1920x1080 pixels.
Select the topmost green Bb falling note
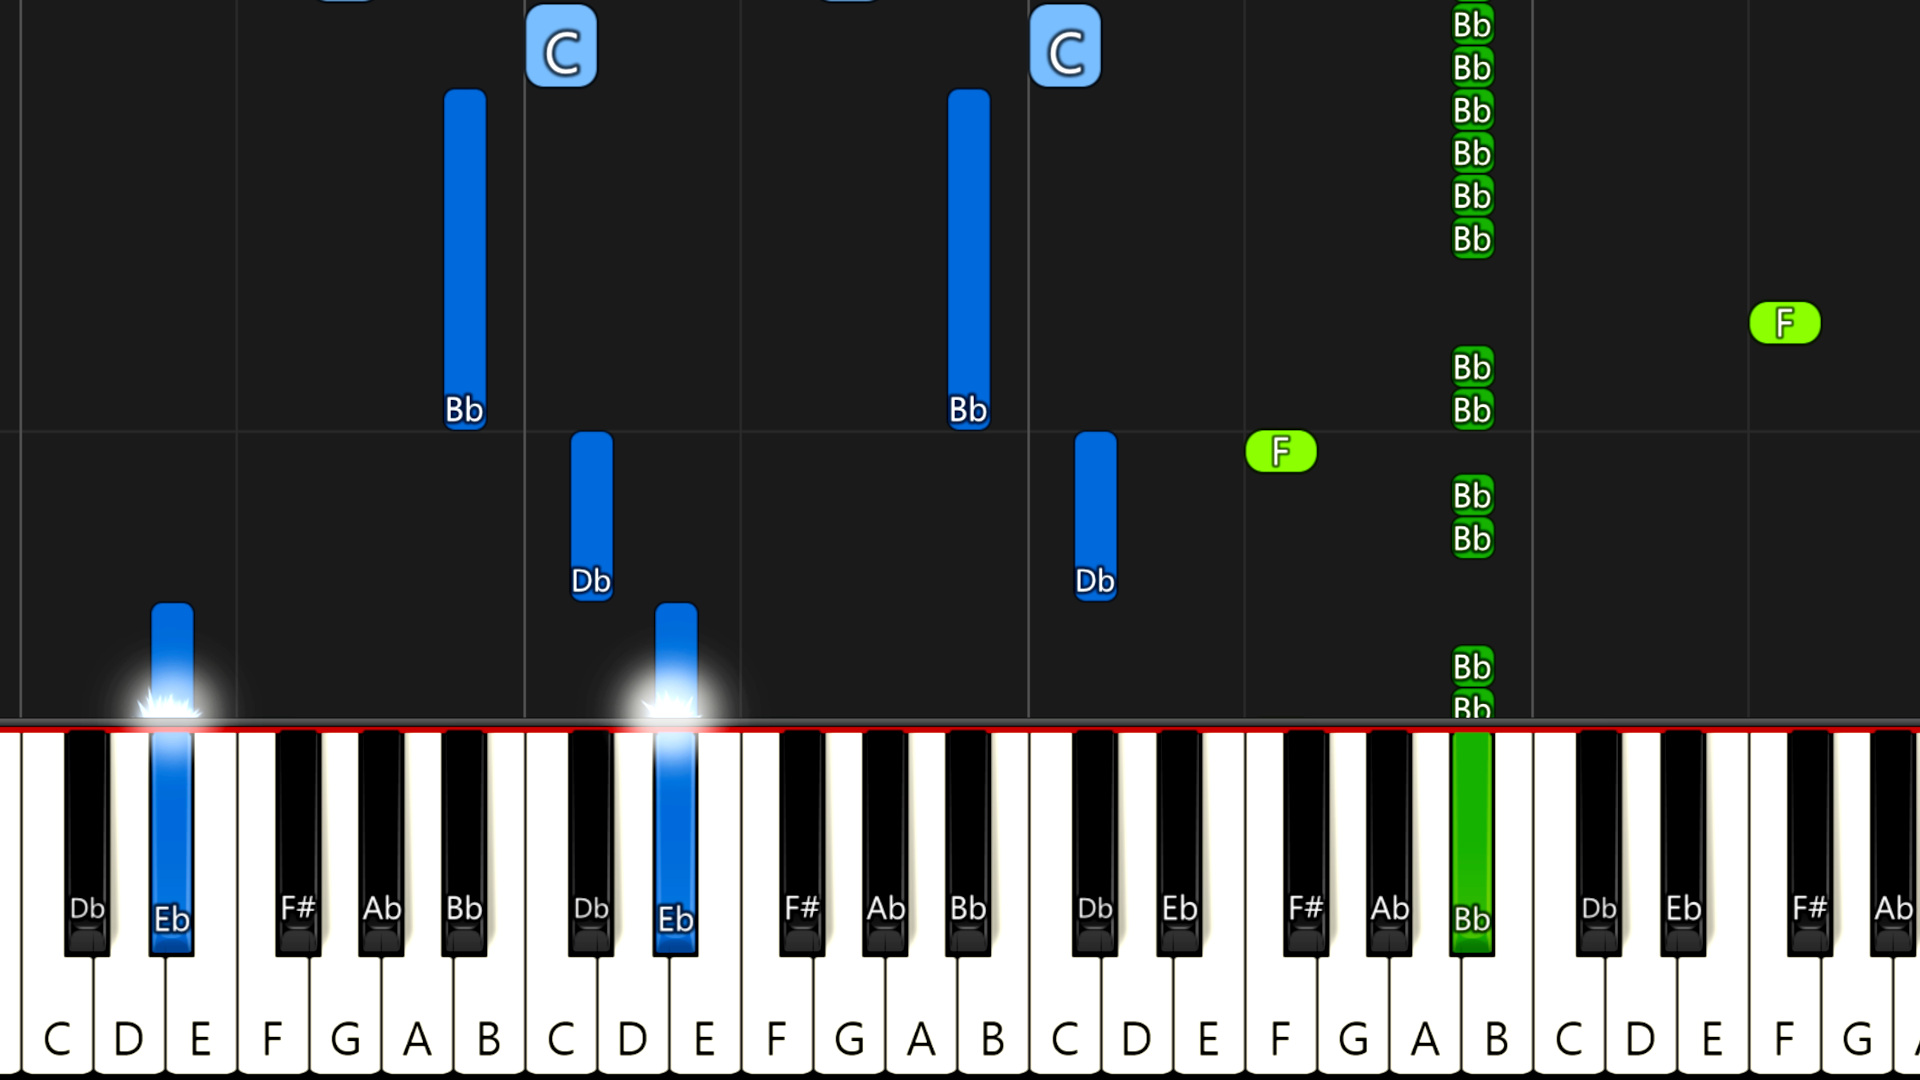tap(1472, 25)
